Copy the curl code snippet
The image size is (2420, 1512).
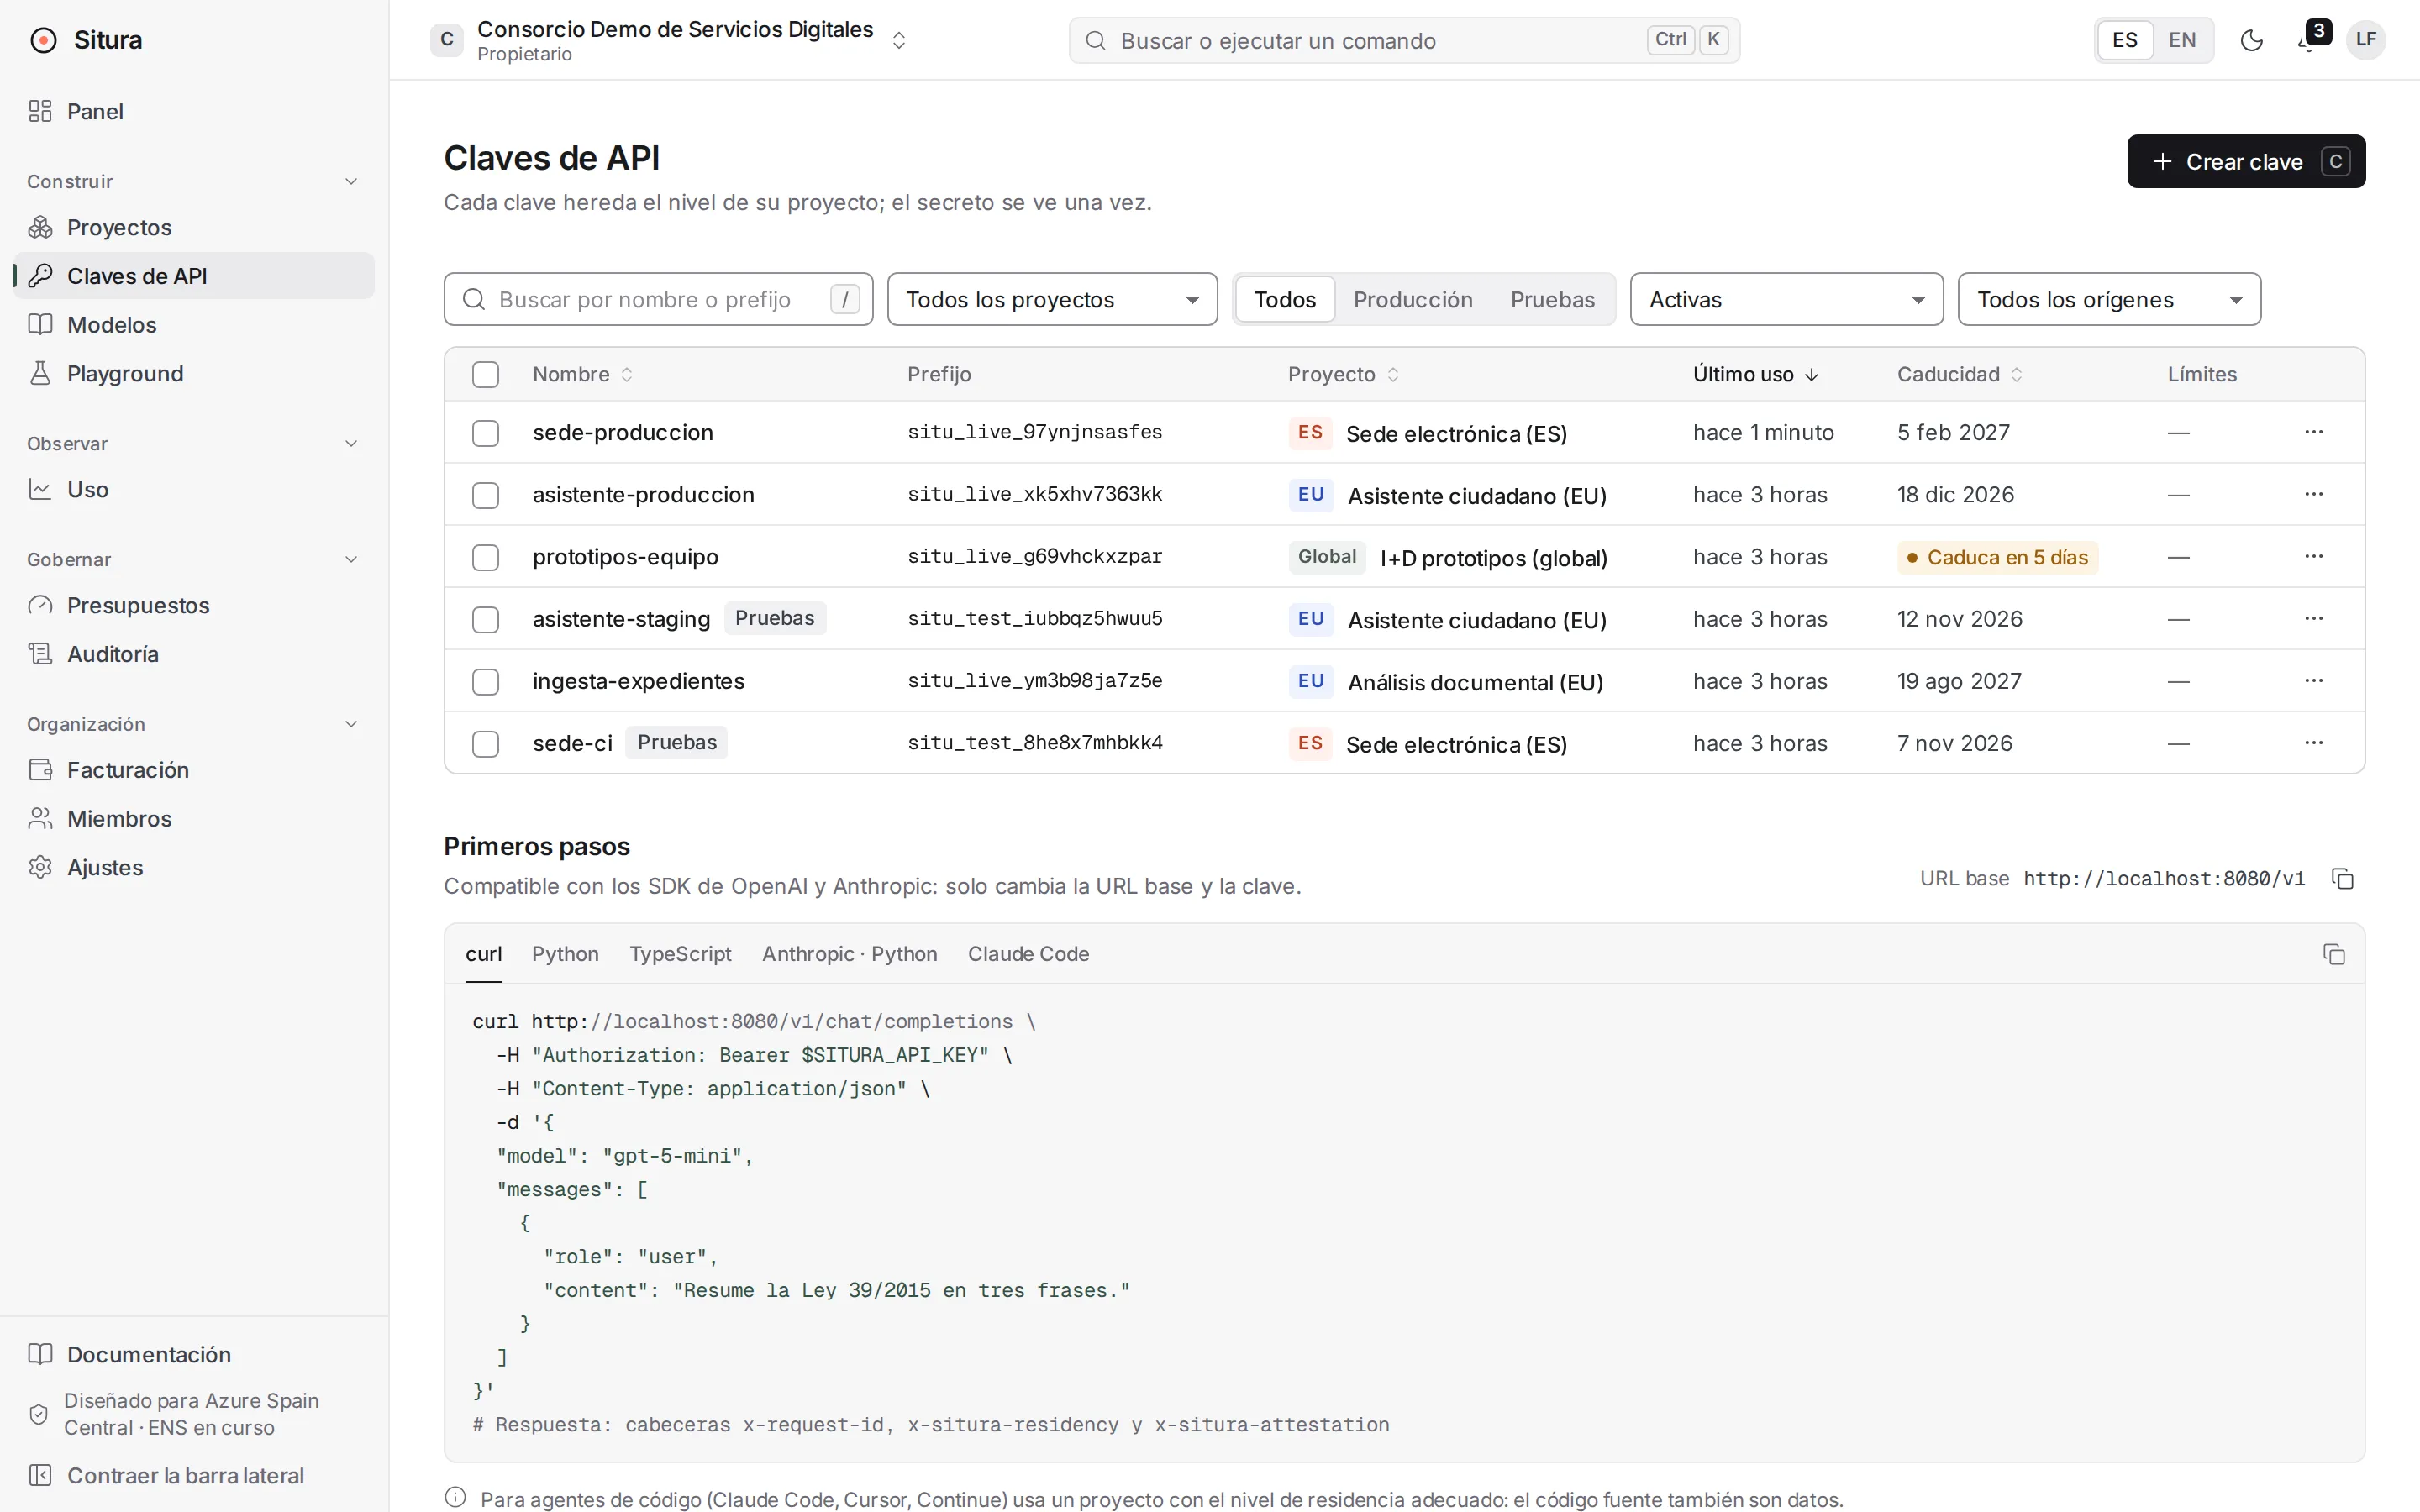point(2334,954)
